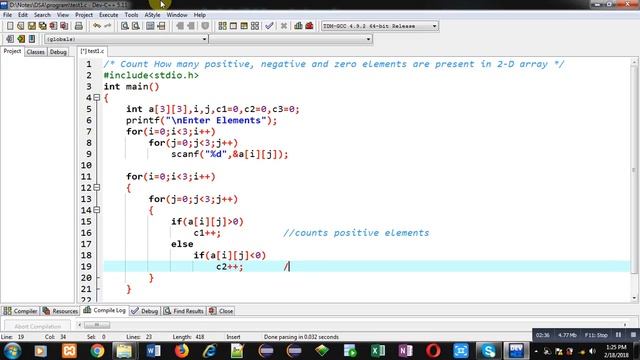
Task: Open the Compiler bottom tab
Action: (20, 311)
